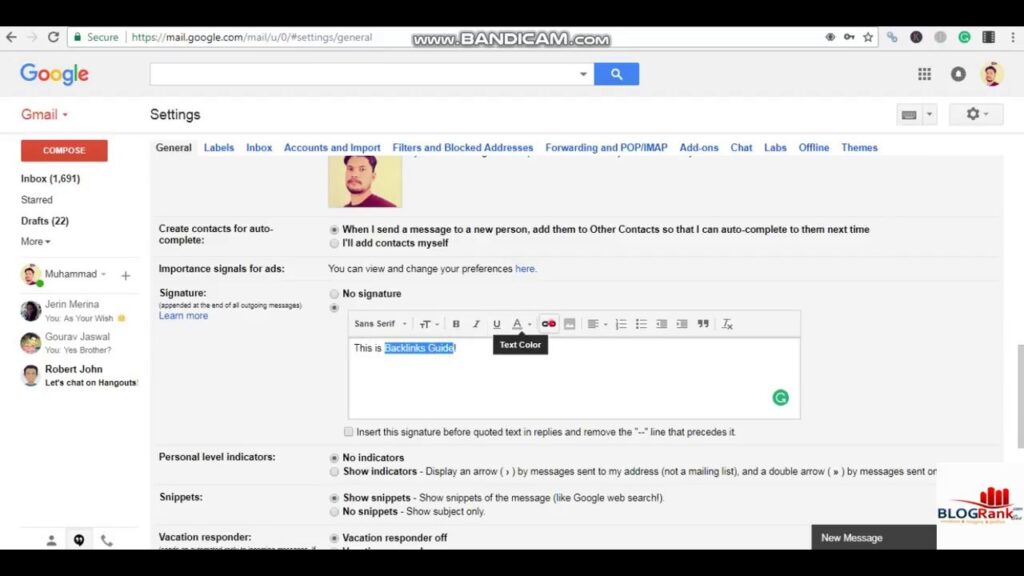This screenshot has width=1024, height=576.
Task: Switch to the Labels settings tab
Action: click(219, 148)
